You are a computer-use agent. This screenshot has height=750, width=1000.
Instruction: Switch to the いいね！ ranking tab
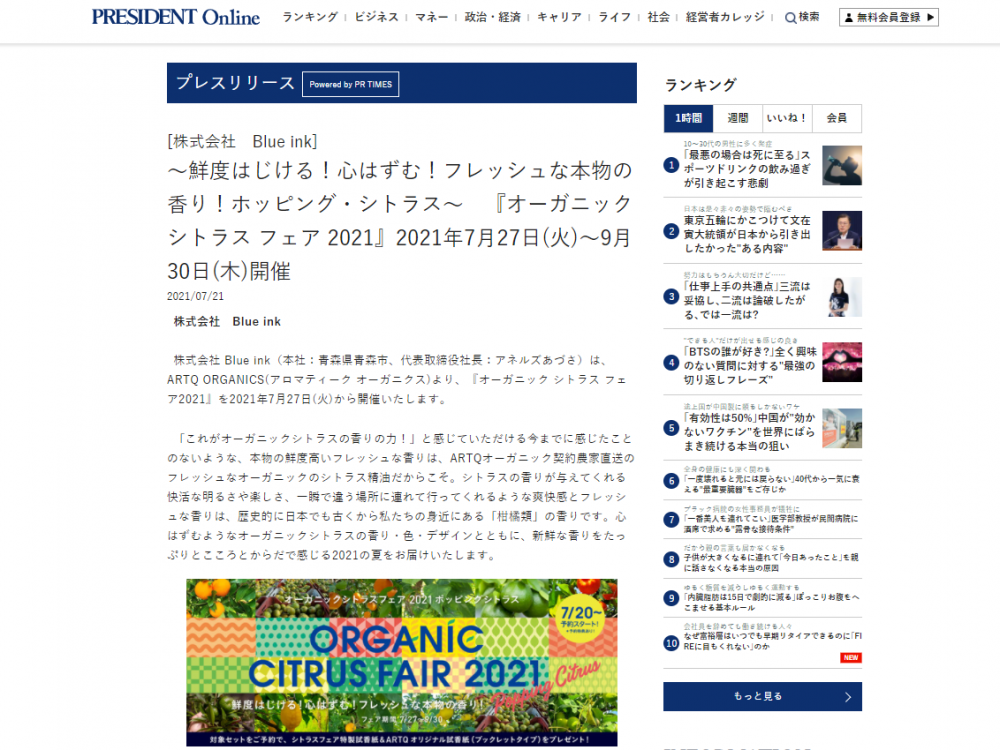pyautogui.click(x=787, y=118)
